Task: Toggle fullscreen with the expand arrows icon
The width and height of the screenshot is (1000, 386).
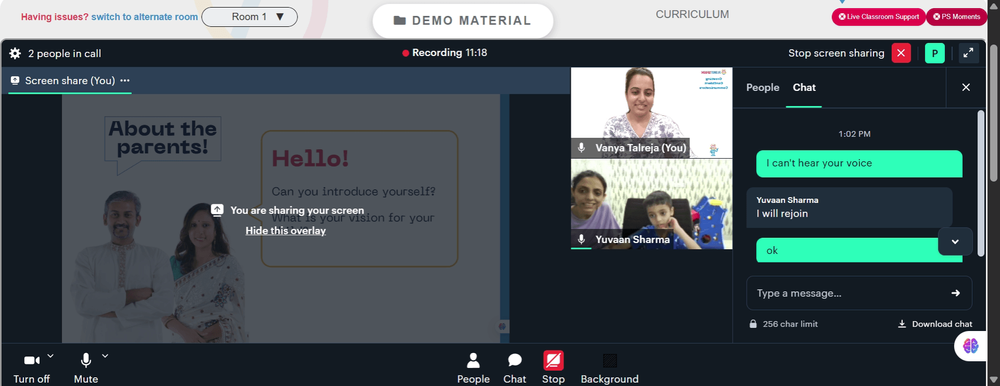Action: (968, 53)
